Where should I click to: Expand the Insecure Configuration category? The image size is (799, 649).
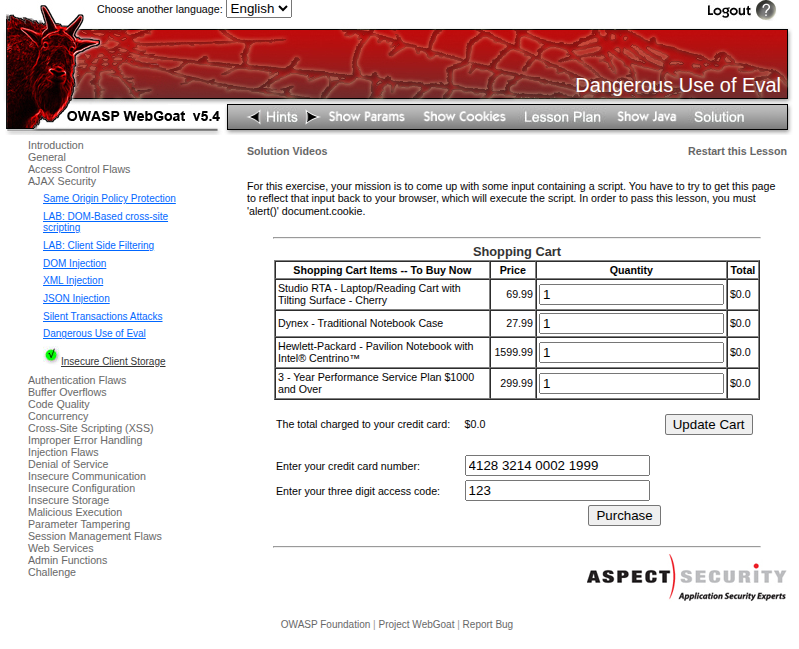coord(82,488)
